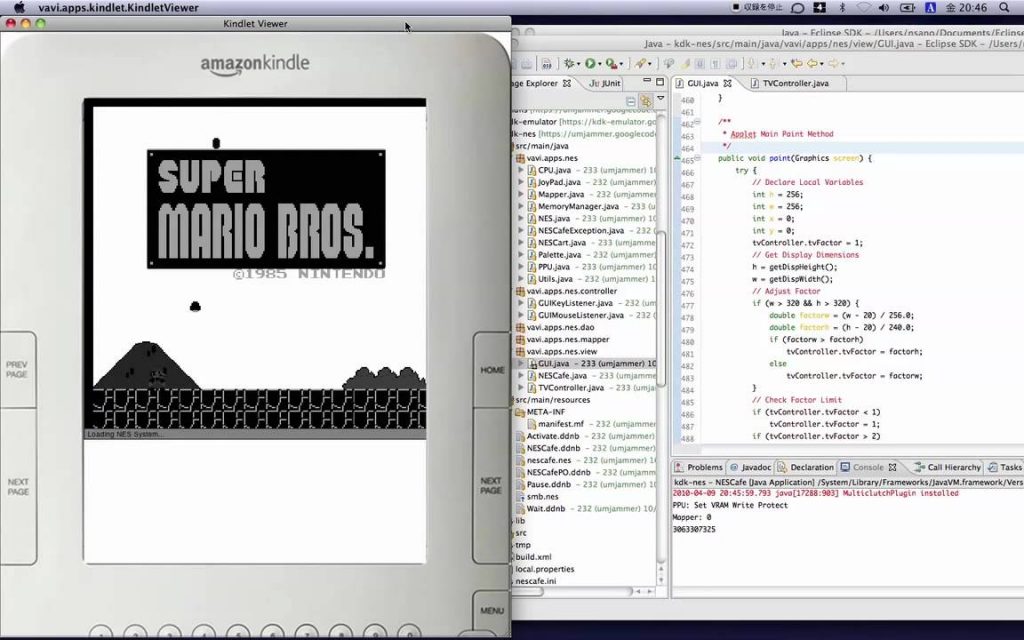Select build.xml in the project tree

[533, 557]
